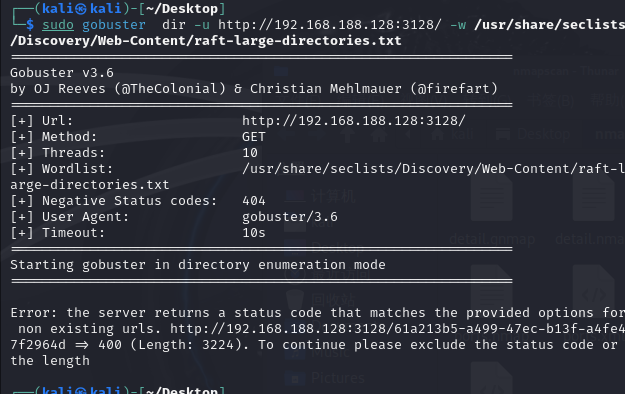This screenshot has height=394, width=625.
Task: Click the underlined "sudo" command word
Action: [58, 25]
